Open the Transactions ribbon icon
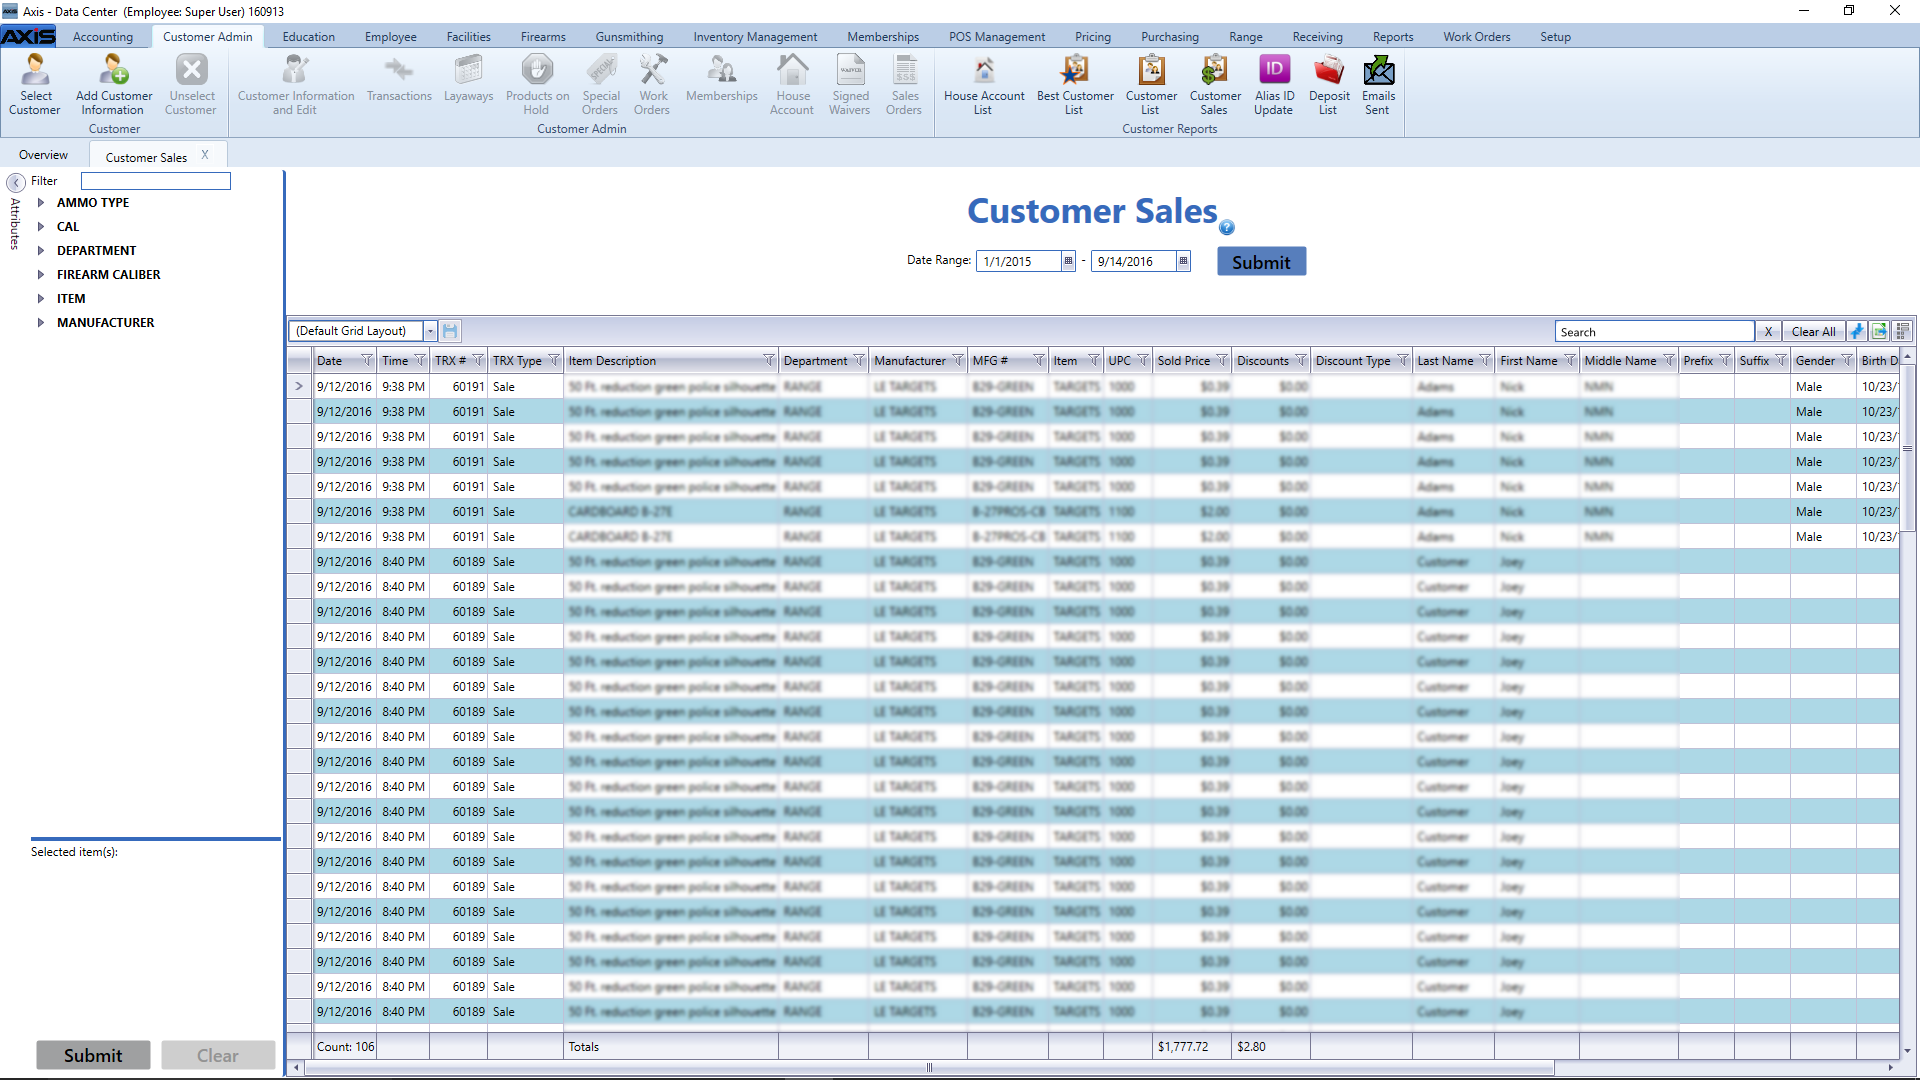The height and width of the screenshot is (1080, 1920). [x=399, y=78]
